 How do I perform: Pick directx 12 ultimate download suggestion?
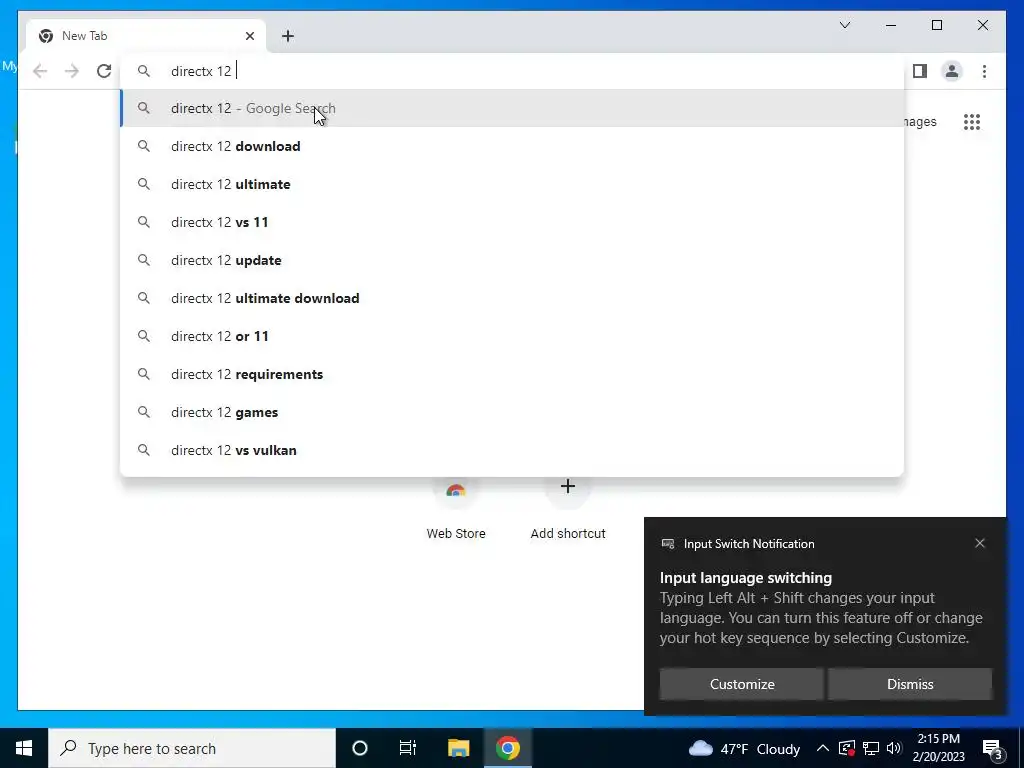[x=513, y=298]
